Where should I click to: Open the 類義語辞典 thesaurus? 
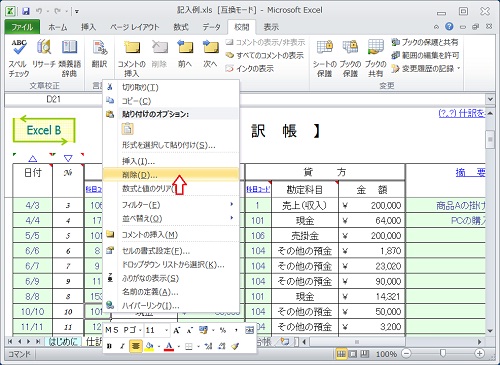69,58
